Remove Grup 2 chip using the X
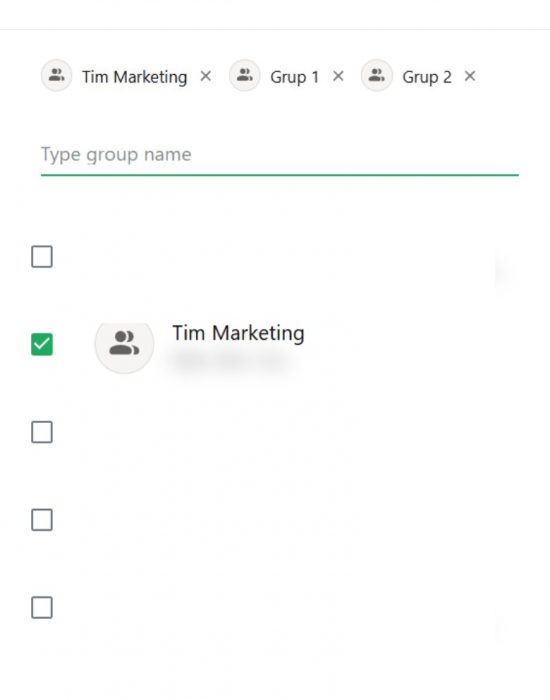The width and height of the screenshot is (550, 700). click(x=470, y=76)
